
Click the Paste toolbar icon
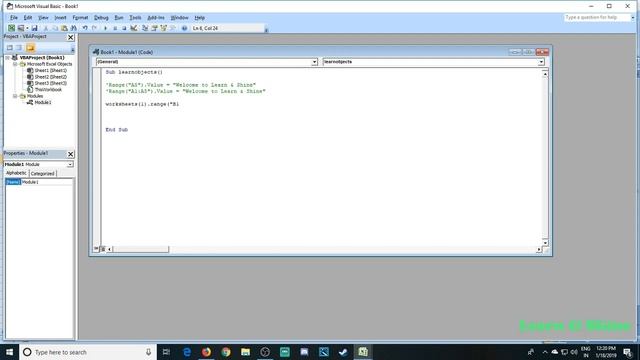point(64,28)
